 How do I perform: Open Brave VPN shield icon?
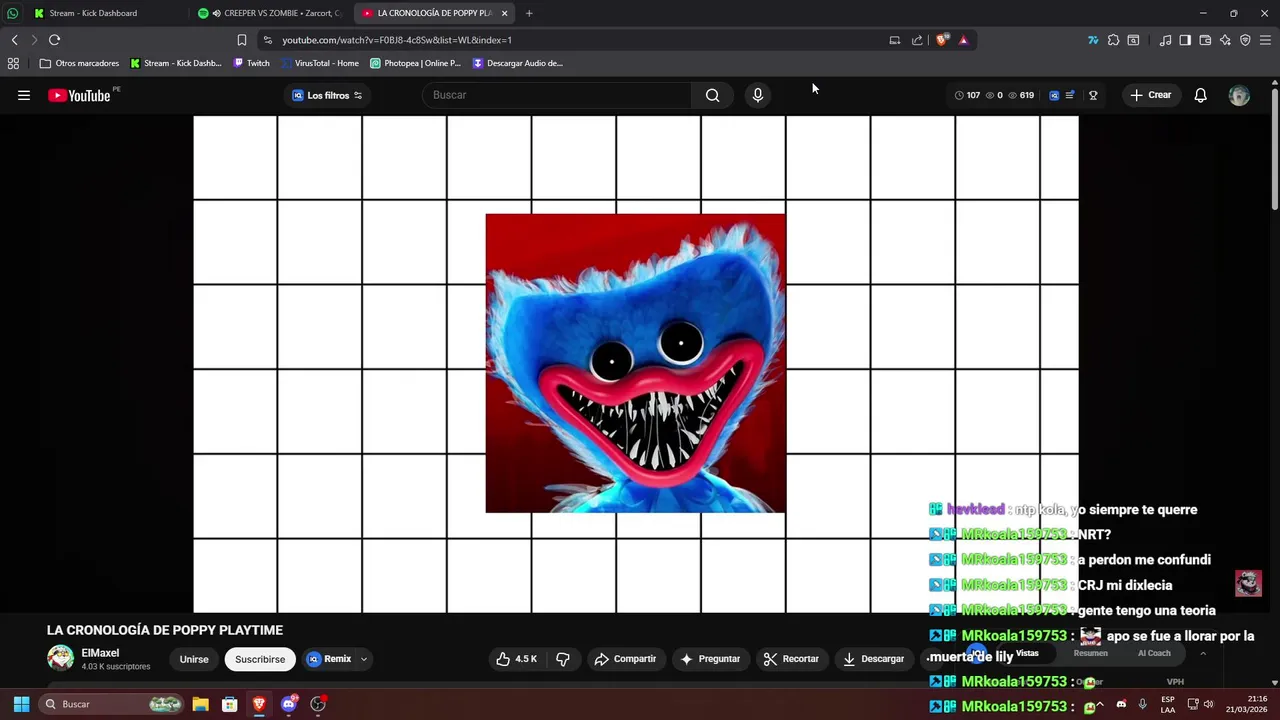click(1245, 40)
